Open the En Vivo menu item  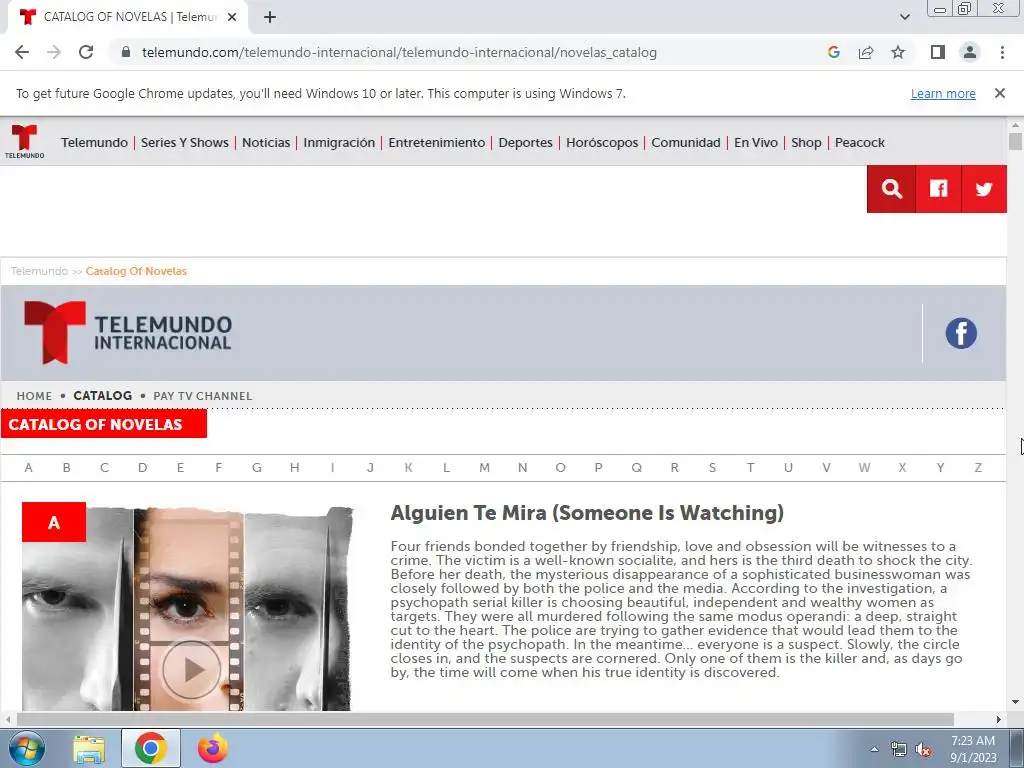click(756, 142)
